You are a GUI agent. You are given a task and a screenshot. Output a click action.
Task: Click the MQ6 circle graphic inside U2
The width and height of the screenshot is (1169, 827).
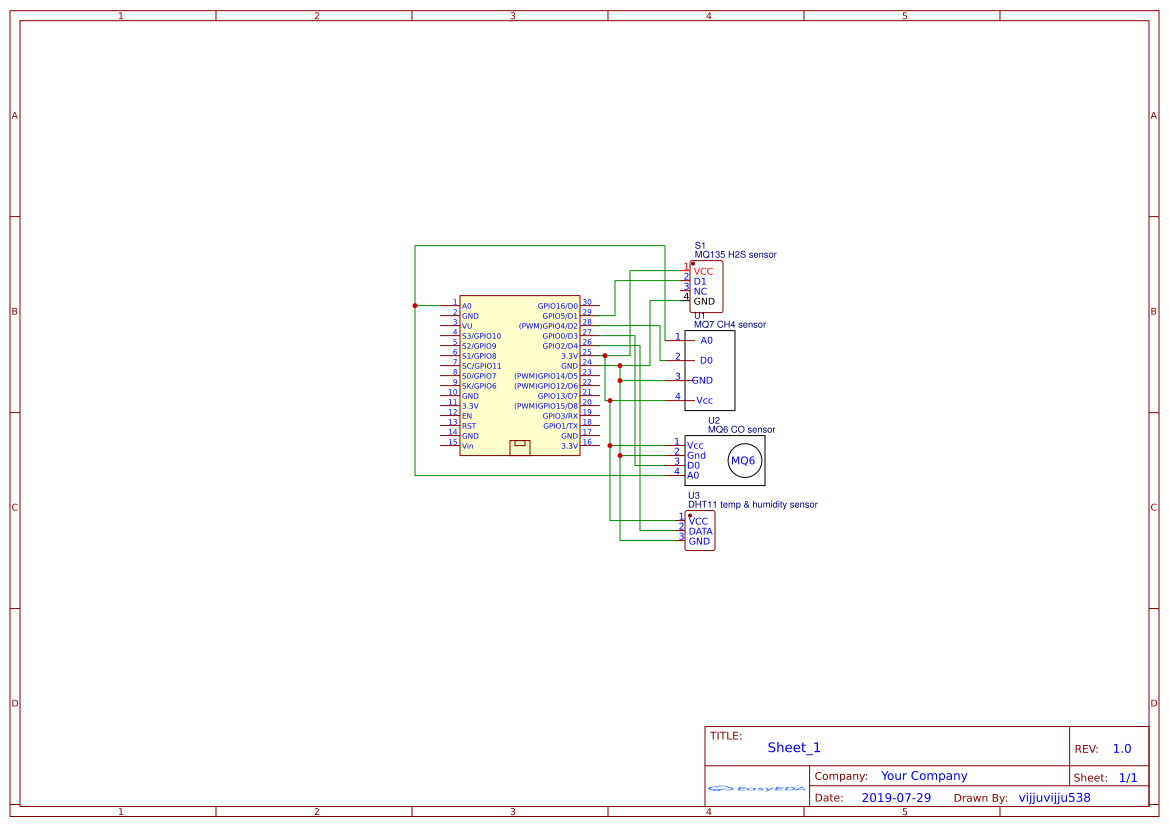744,460
